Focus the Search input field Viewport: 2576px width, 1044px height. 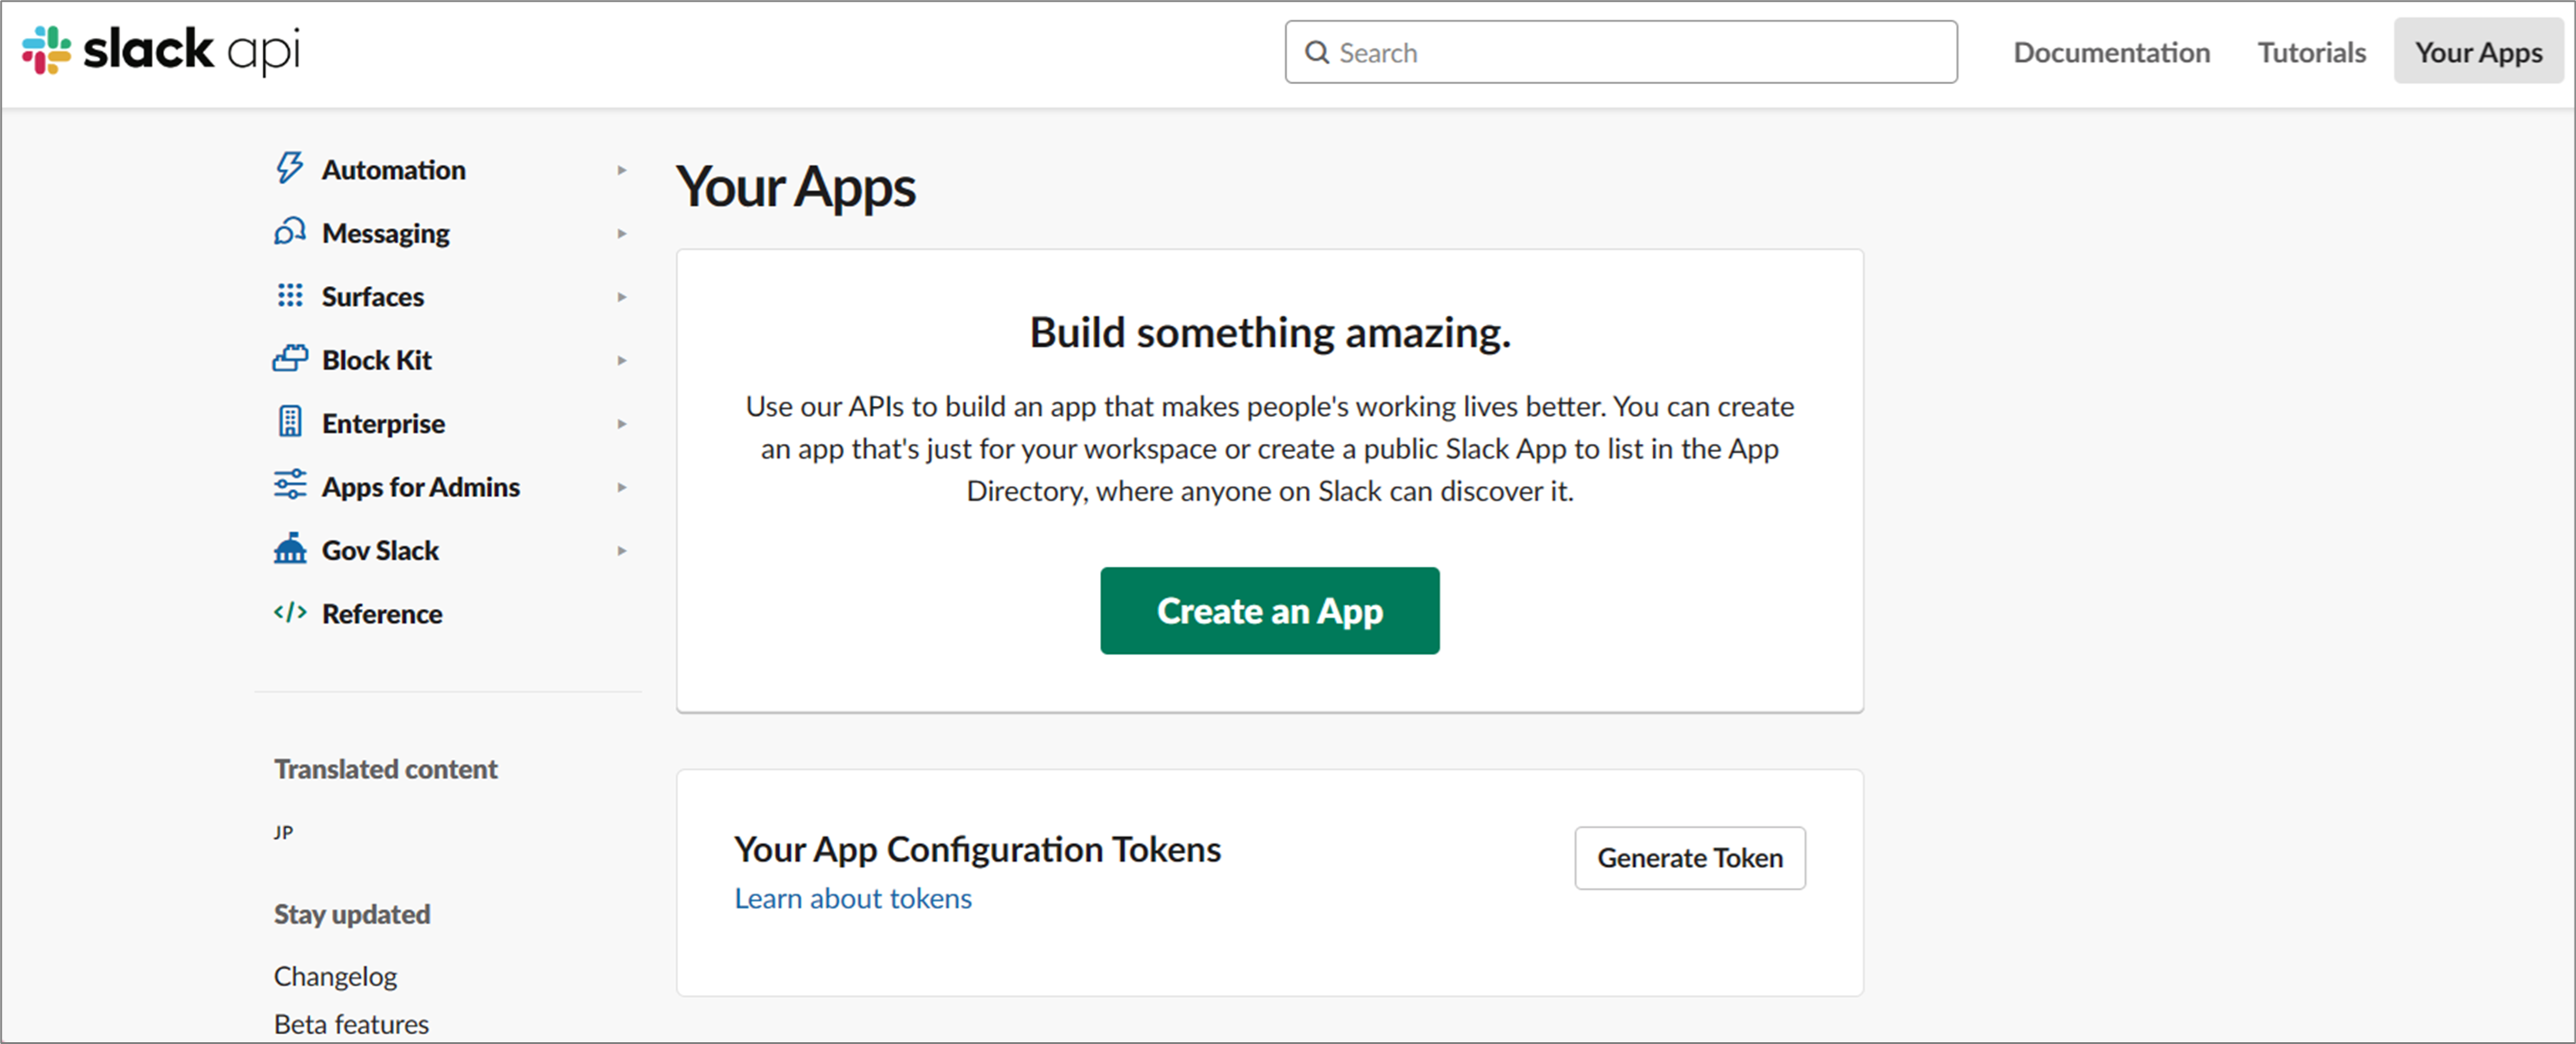[x=1621, y=52]
